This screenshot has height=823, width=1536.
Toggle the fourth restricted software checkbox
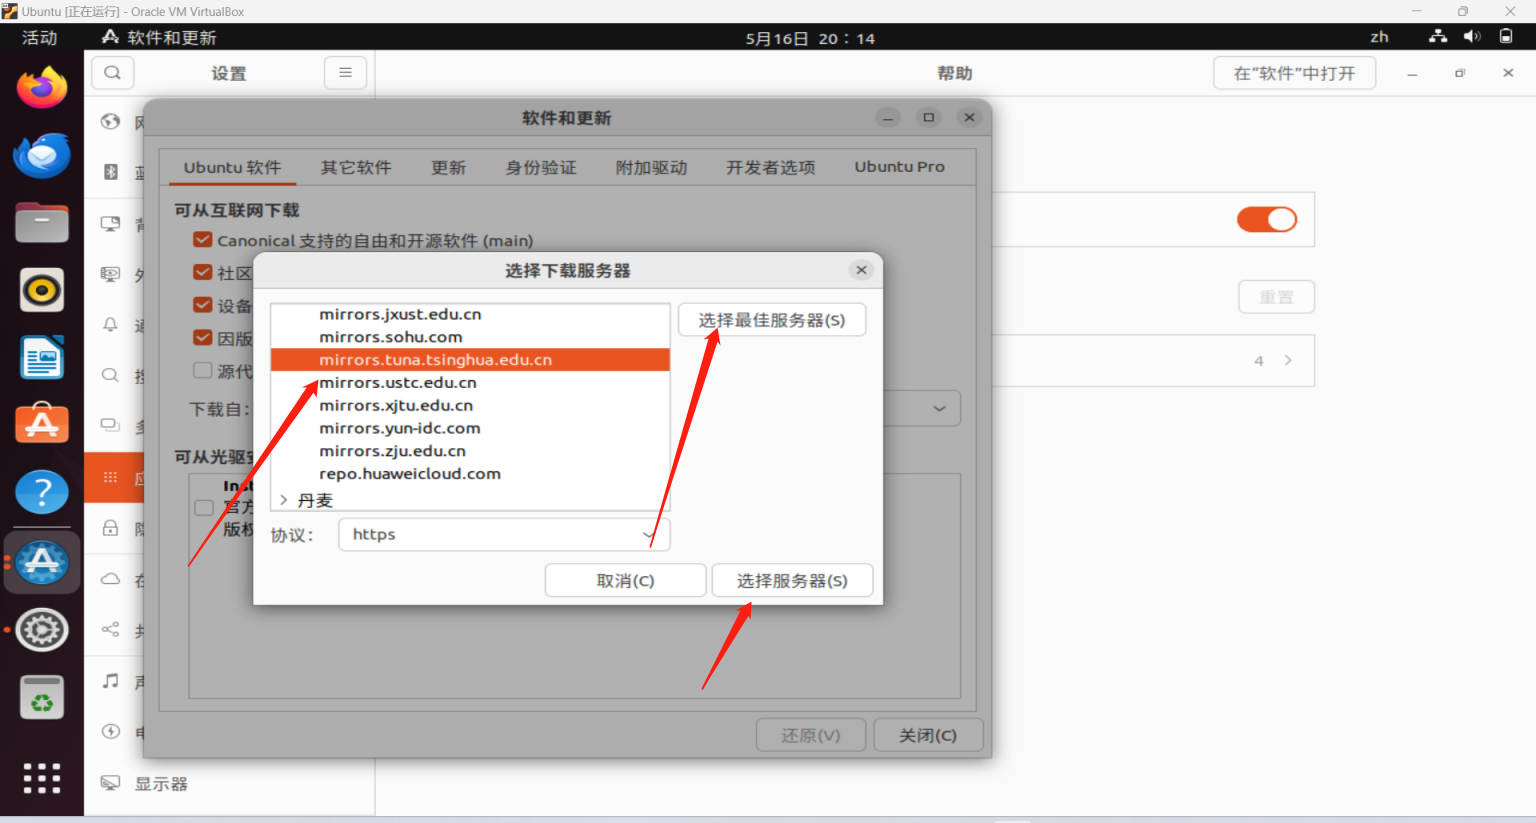pos(203,338)
